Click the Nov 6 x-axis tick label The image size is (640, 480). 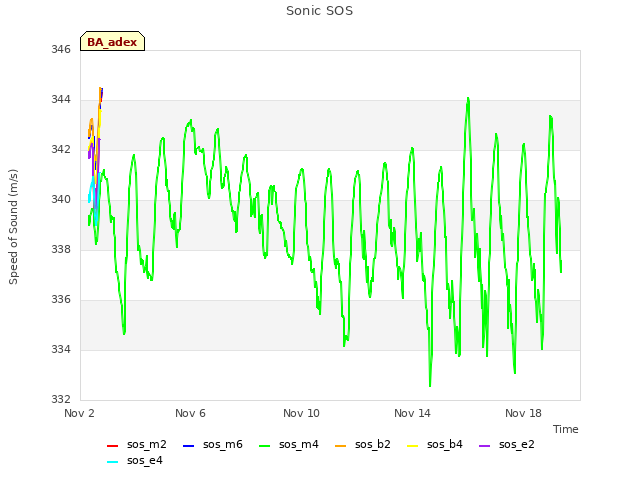click(x=190, y=413)
